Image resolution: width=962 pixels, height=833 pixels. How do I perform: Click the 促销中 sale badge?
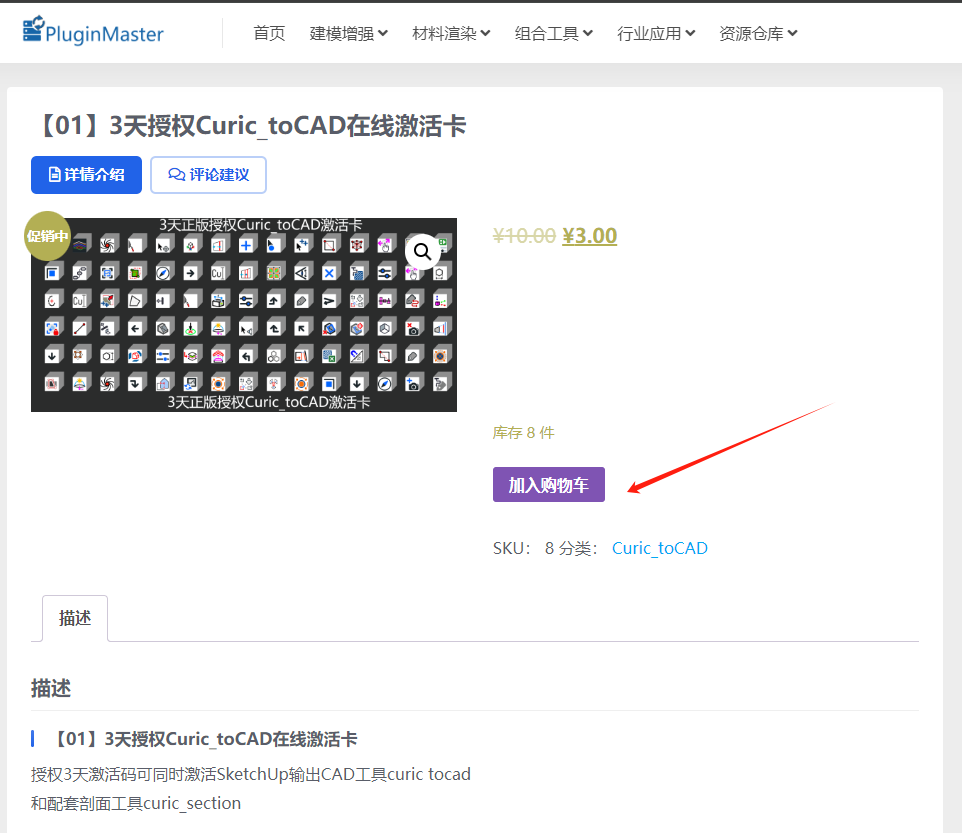tap(47, 236)
